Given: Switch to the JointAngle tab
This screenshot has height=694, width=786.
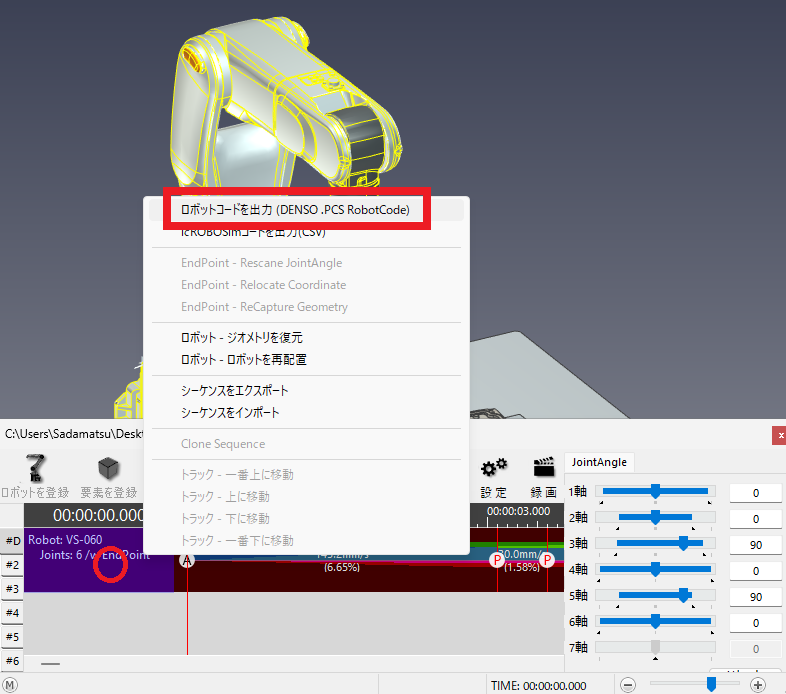Looking at the screenshot, I should (598, 461).
